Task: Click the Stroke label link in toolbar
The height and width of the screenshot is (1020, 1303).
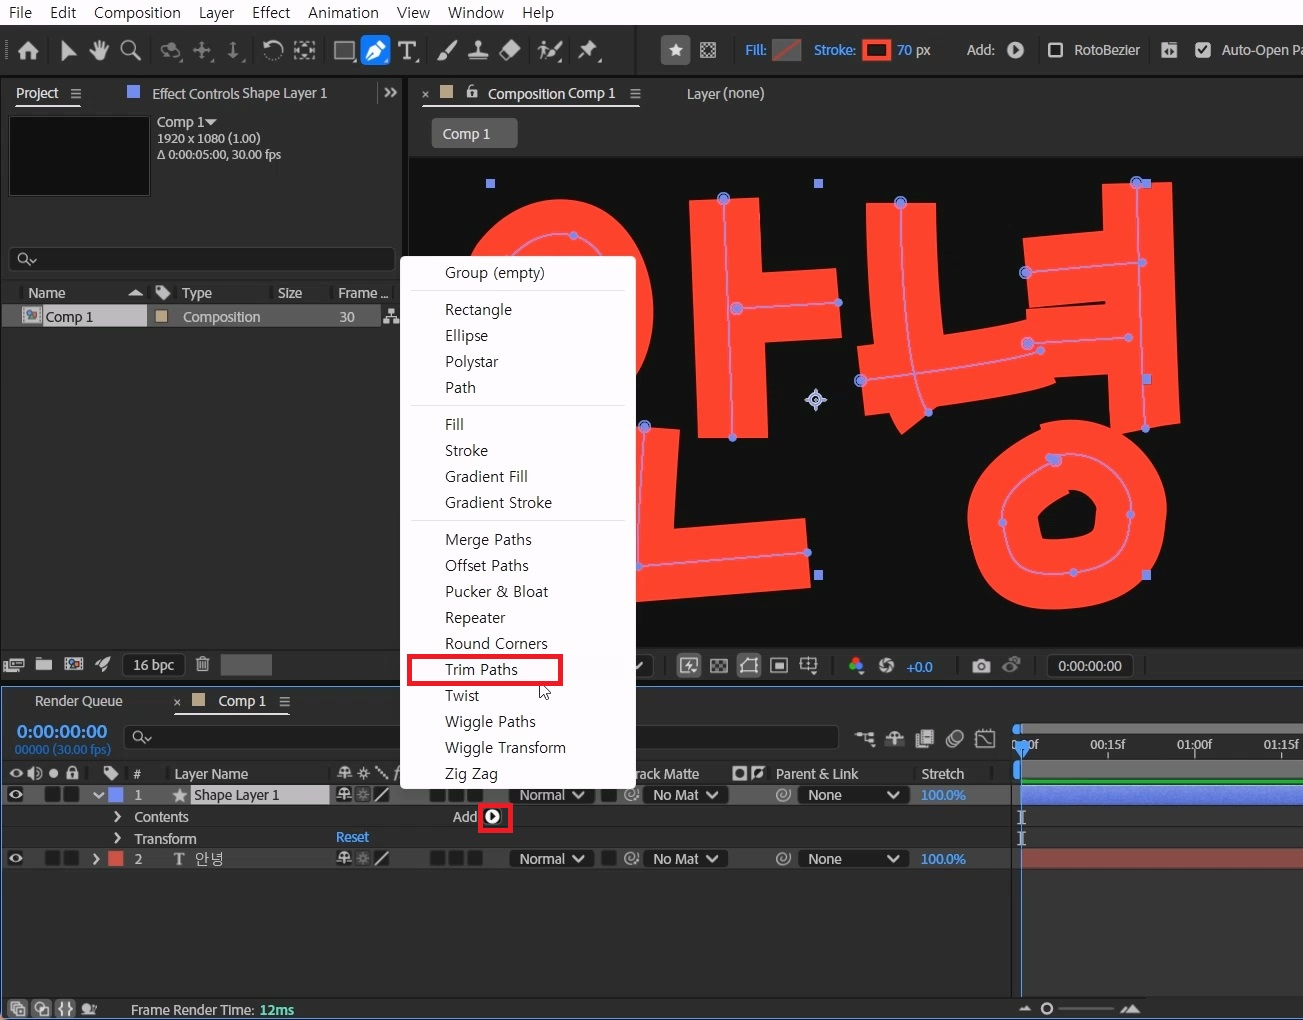Action: [834, 50]
